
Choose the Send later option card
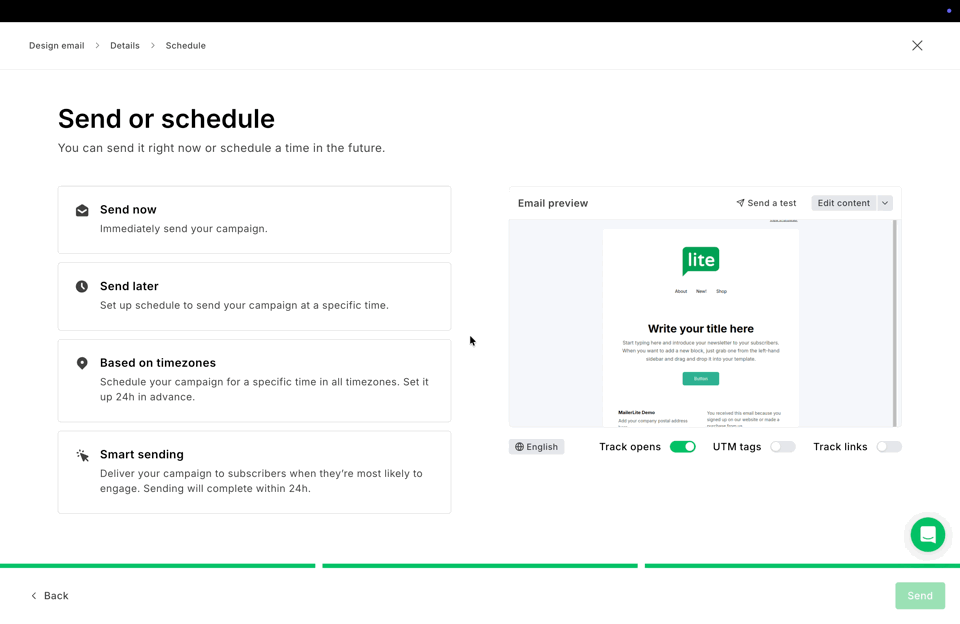point(255,296)
